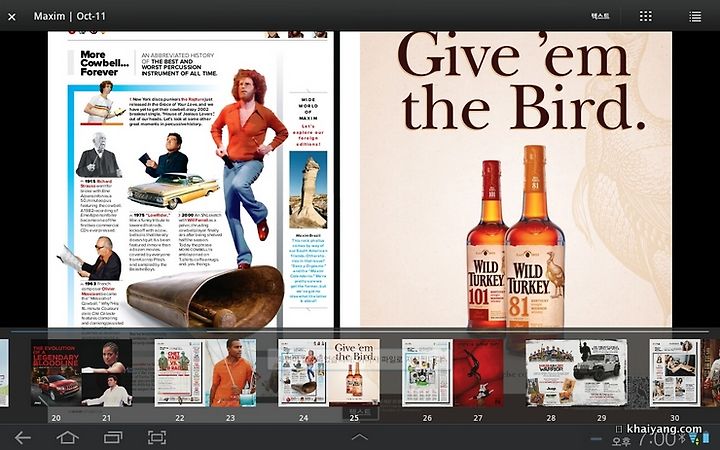Open page 25 Give 'em the Bird thumbnail
720x450 pixels.
(354, 373)
